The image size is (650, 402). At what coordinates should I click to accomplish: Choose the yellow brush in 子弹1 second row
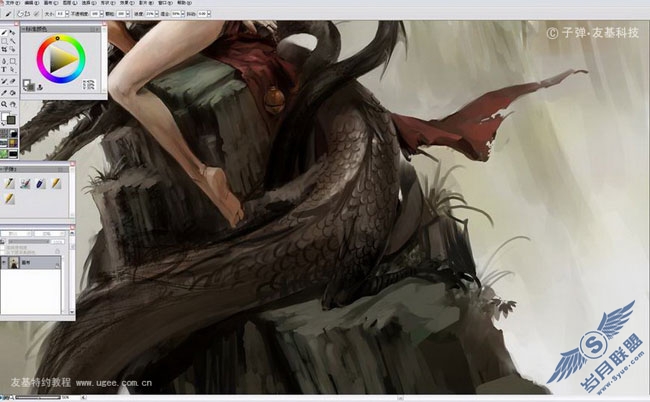pyautogui.click(x=9, y=199)
